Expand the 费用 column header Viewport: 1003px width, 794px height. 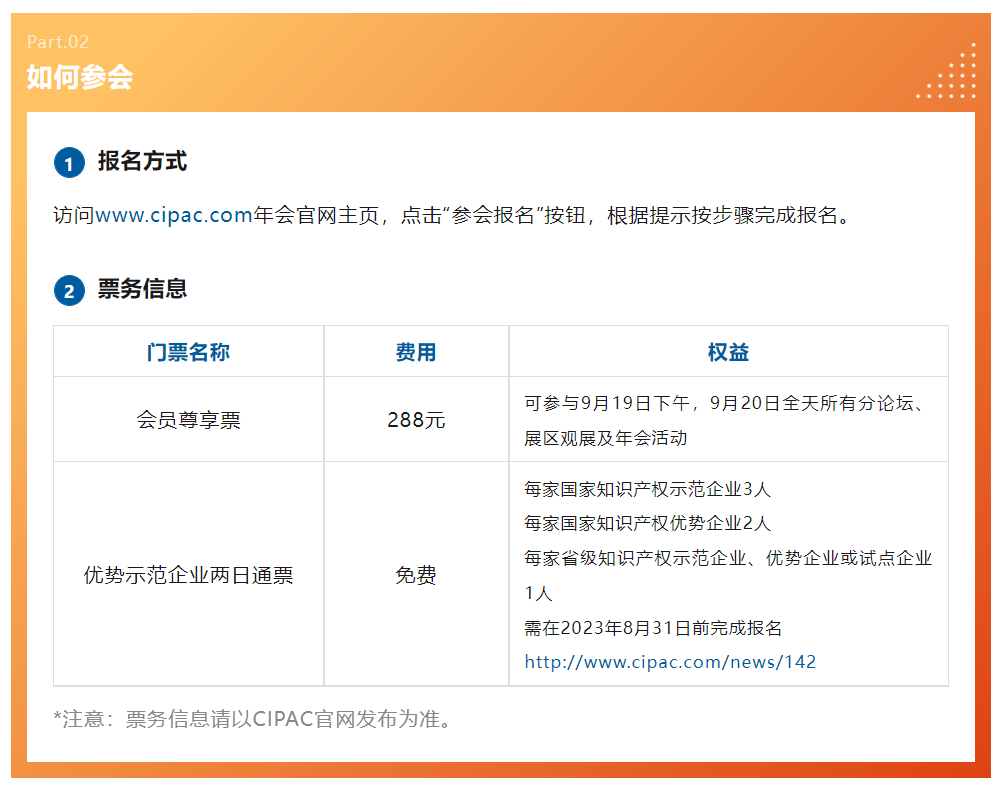click(416, 350)
